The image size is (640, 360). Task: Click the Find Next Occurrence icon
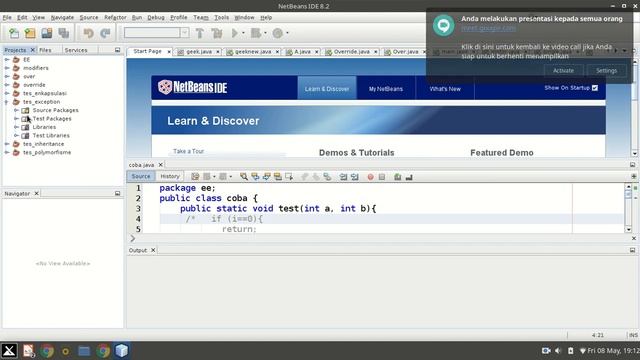[x=267, y=177]
